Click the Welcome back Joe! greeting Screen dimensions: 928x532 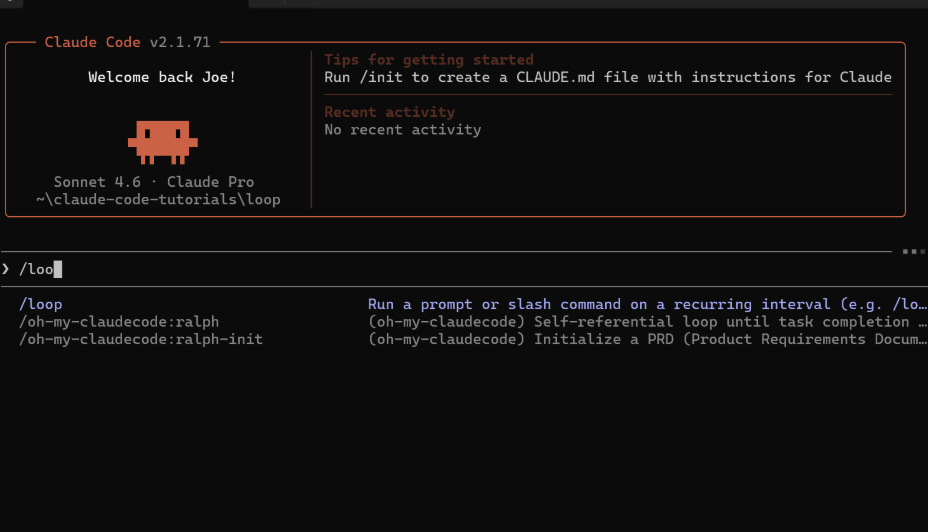pos(162,77)
